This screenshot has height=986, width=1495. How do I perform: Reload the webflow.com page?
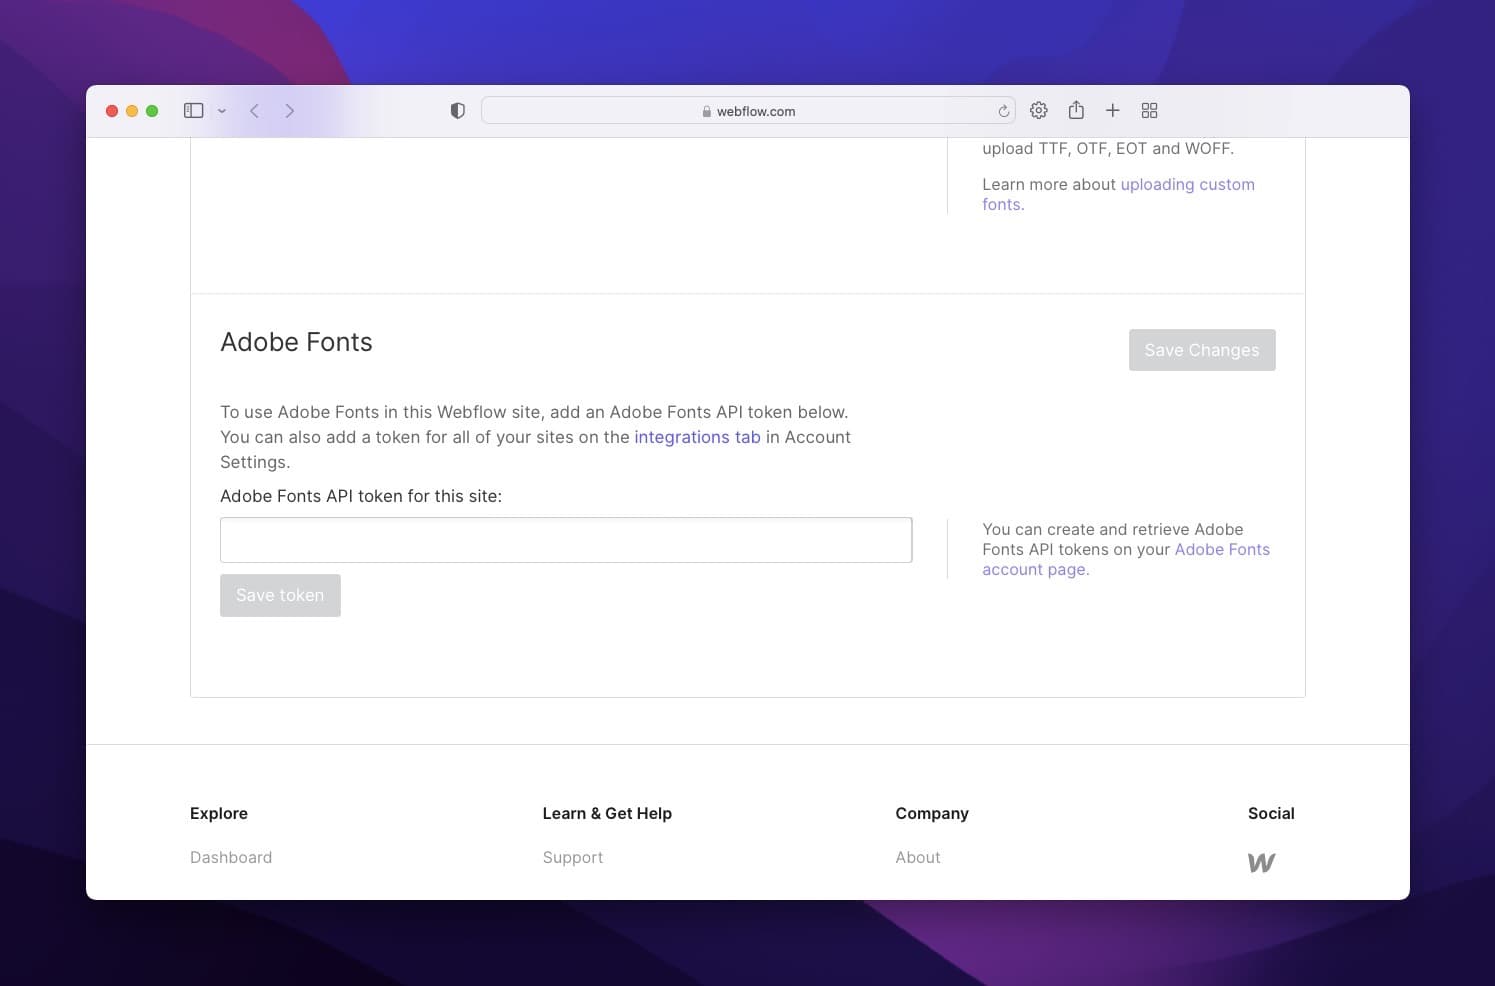point(1003,111)
